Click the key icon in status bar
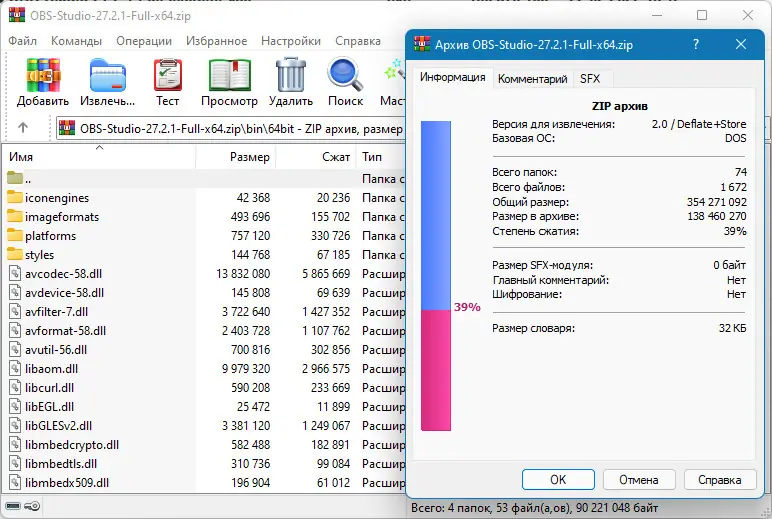The height and width of the screenshot is (519, 772). (x=32, y=506)
